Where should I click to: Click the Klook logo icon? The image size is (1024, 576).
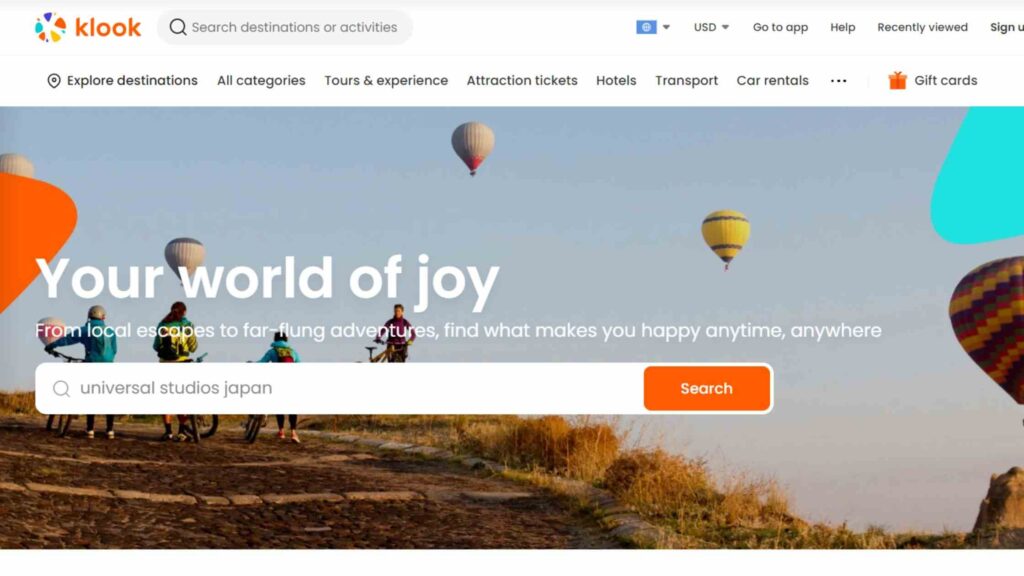(x=50, y=27)
